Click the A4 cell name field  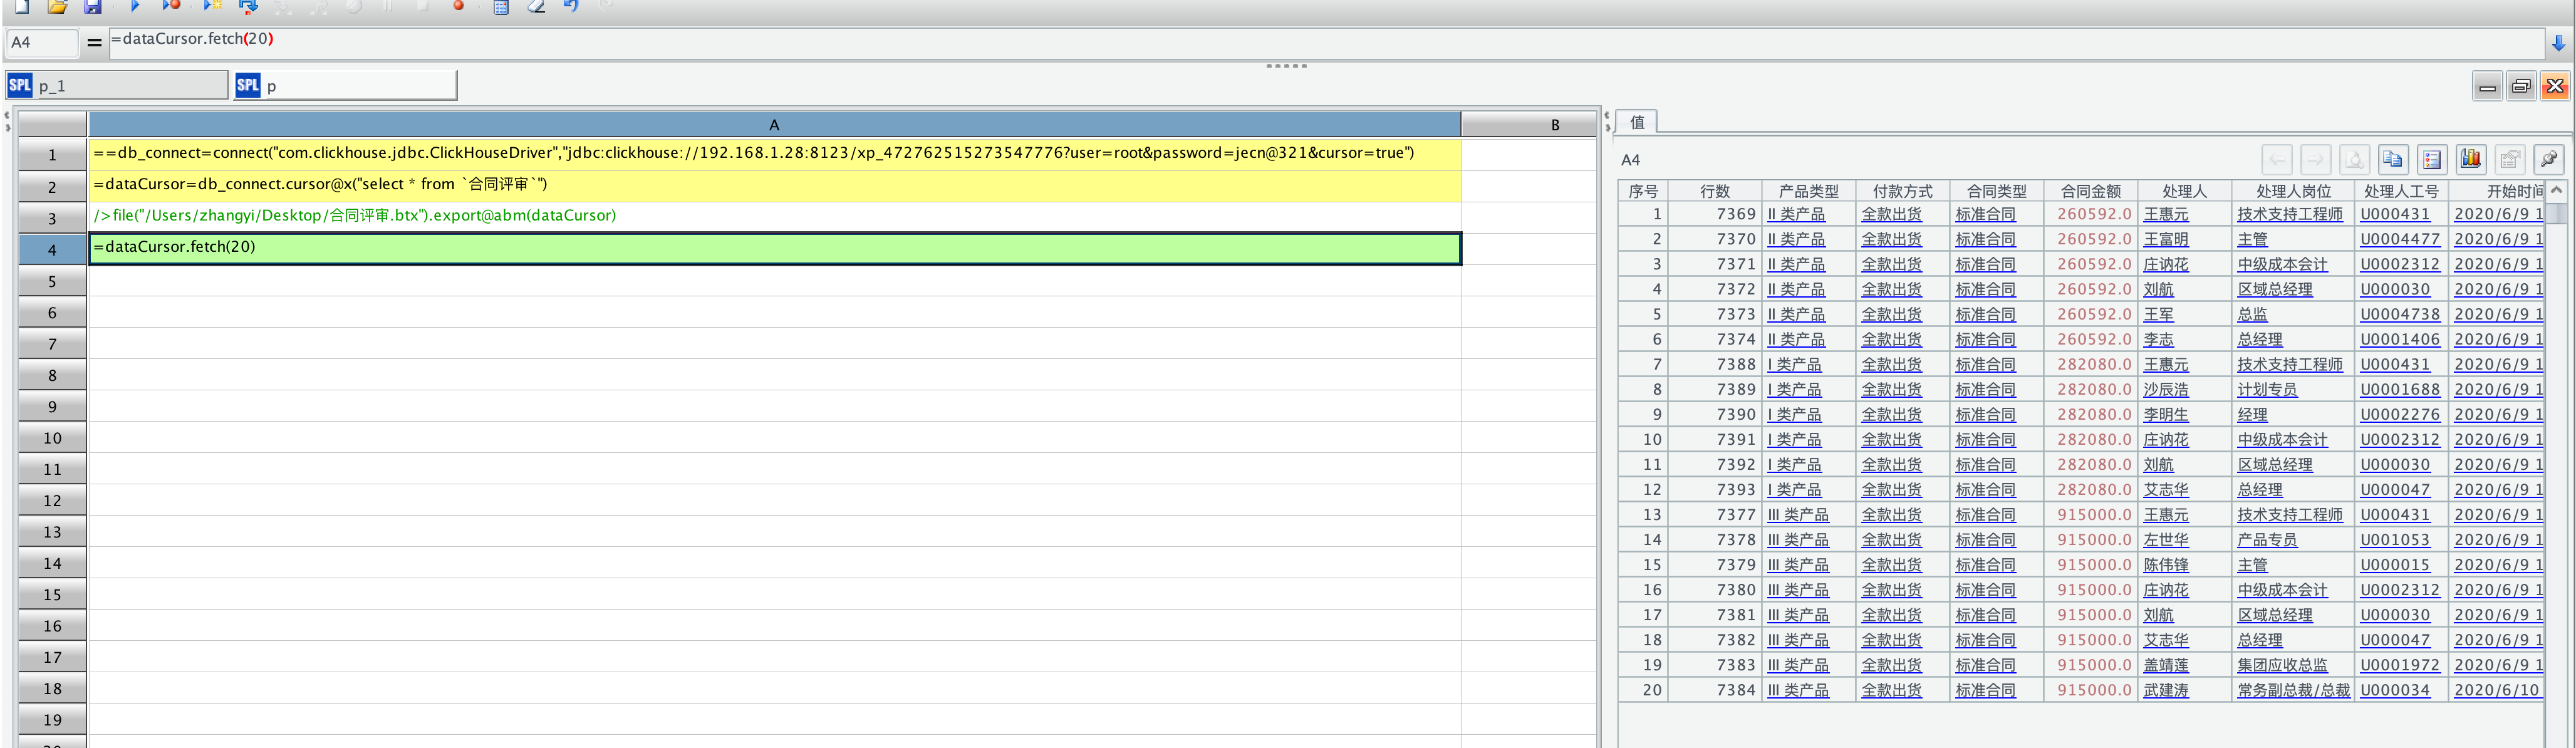click(x=42, y=43)
